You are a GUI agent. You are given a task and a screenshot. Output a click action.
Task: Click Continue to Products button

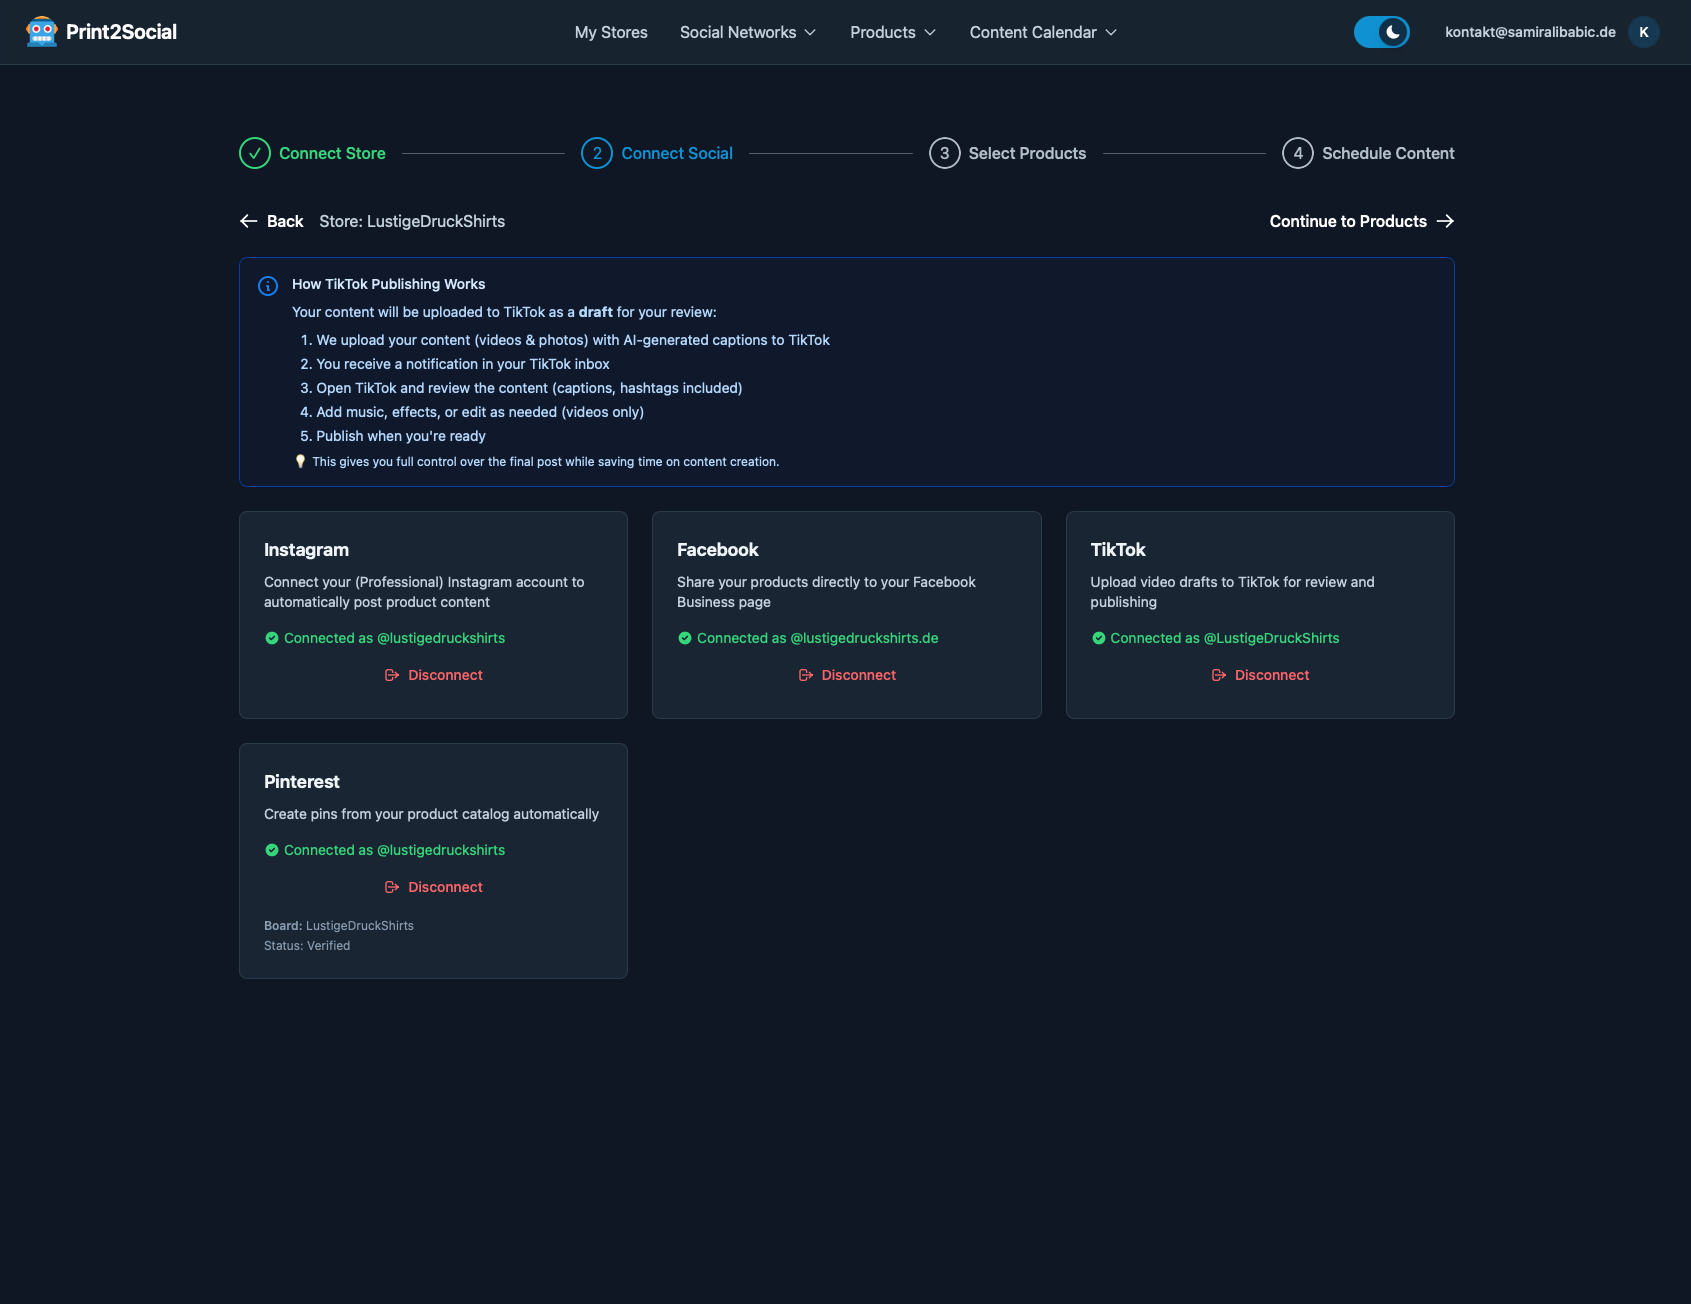click(x=1362, y=221)
